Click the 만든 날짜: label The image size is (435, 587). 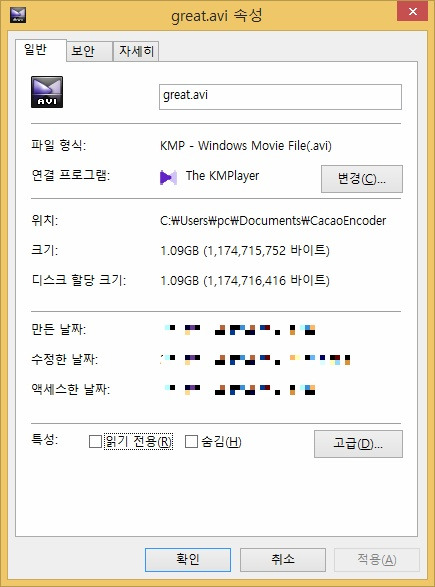click(x=58, y=329)
